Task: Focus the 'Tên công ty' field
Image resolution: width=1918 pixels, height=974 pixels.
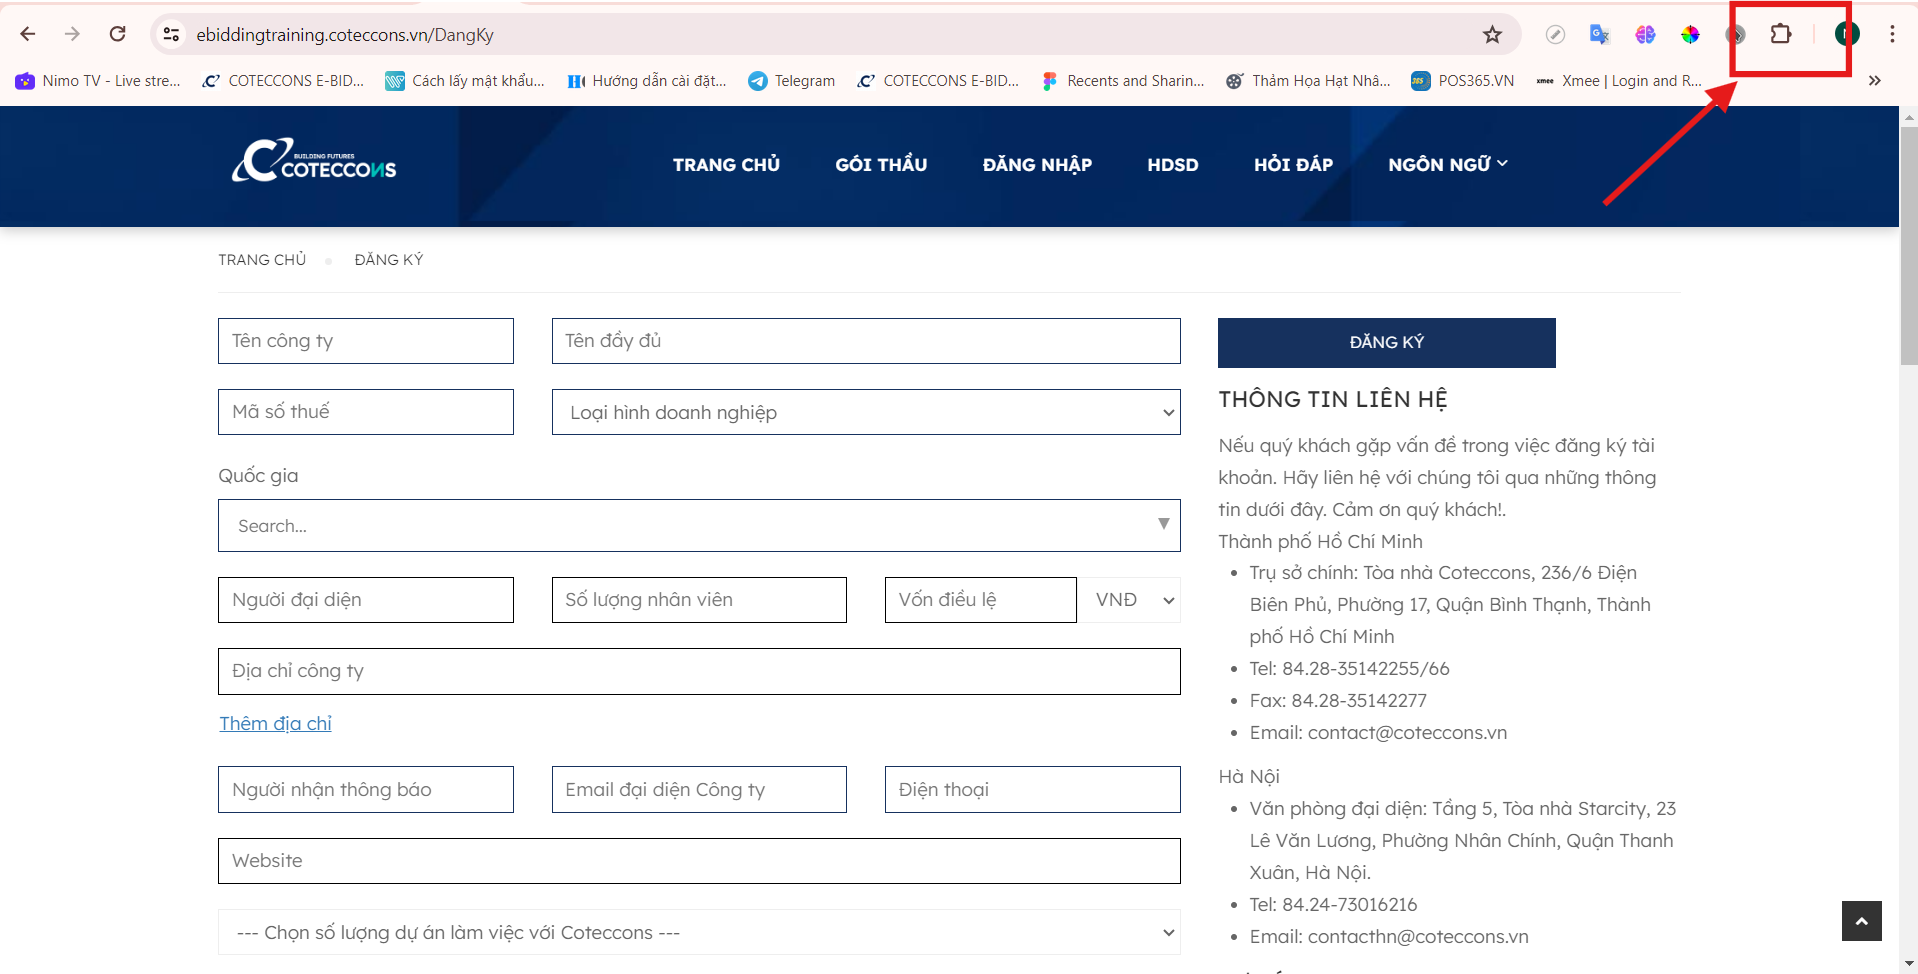Action: point(366,341)
